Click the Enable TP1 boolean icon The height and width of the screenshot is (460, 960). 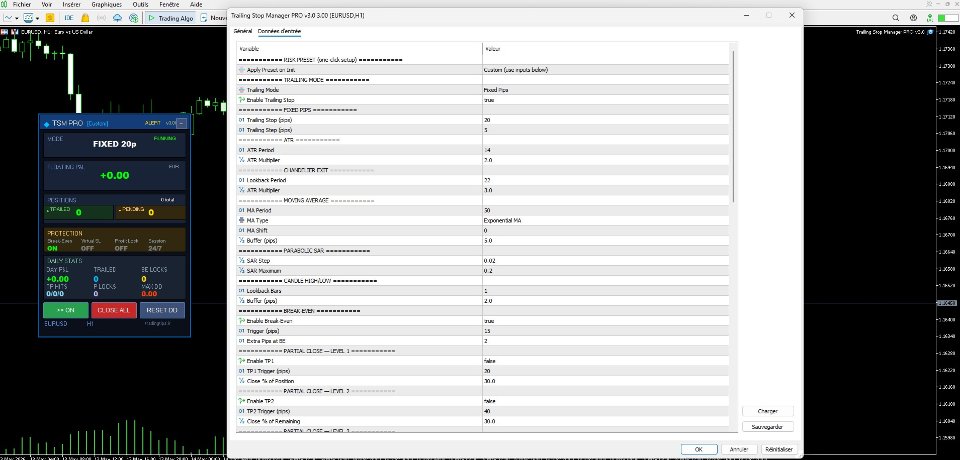tap(242, 361)
